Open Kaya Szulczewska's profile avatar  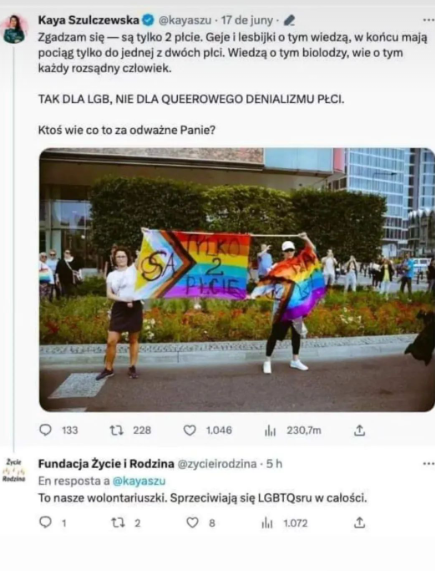point(15,29)
